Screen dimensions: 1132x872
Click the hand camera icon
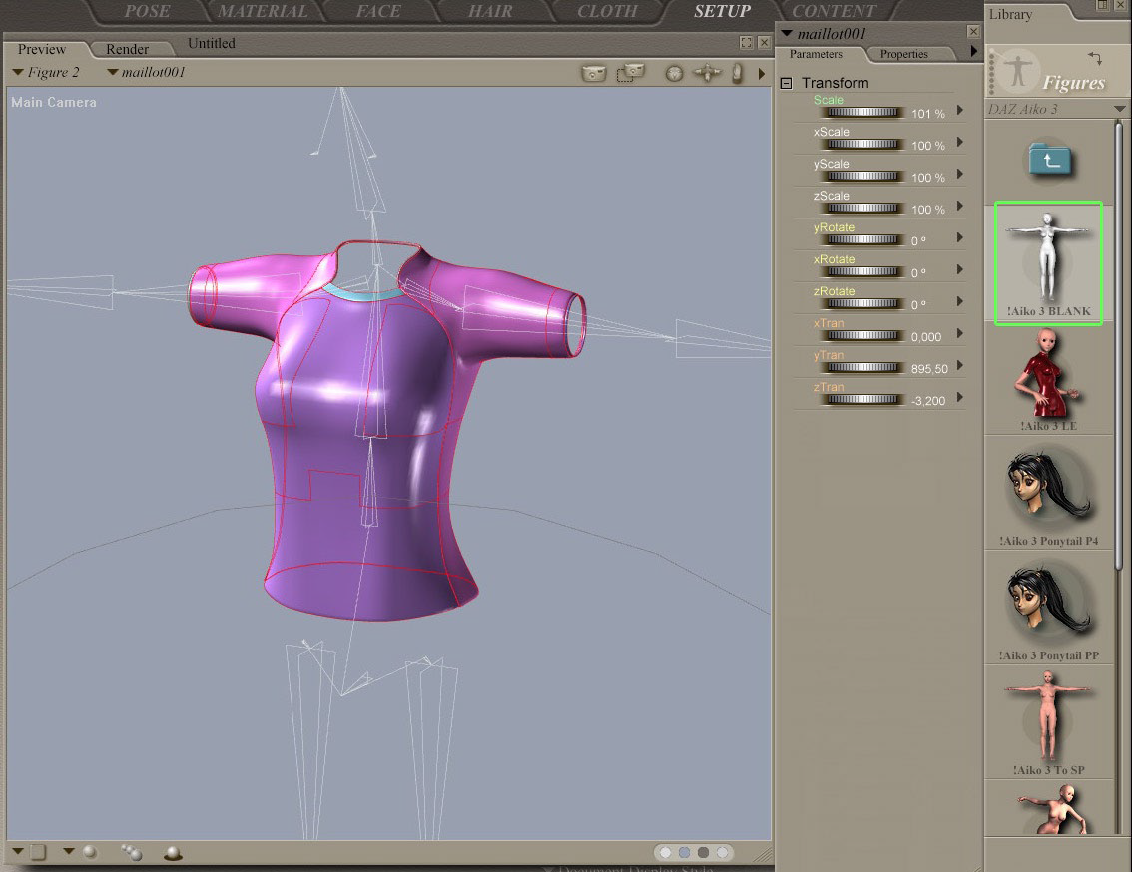pos(737,73)
